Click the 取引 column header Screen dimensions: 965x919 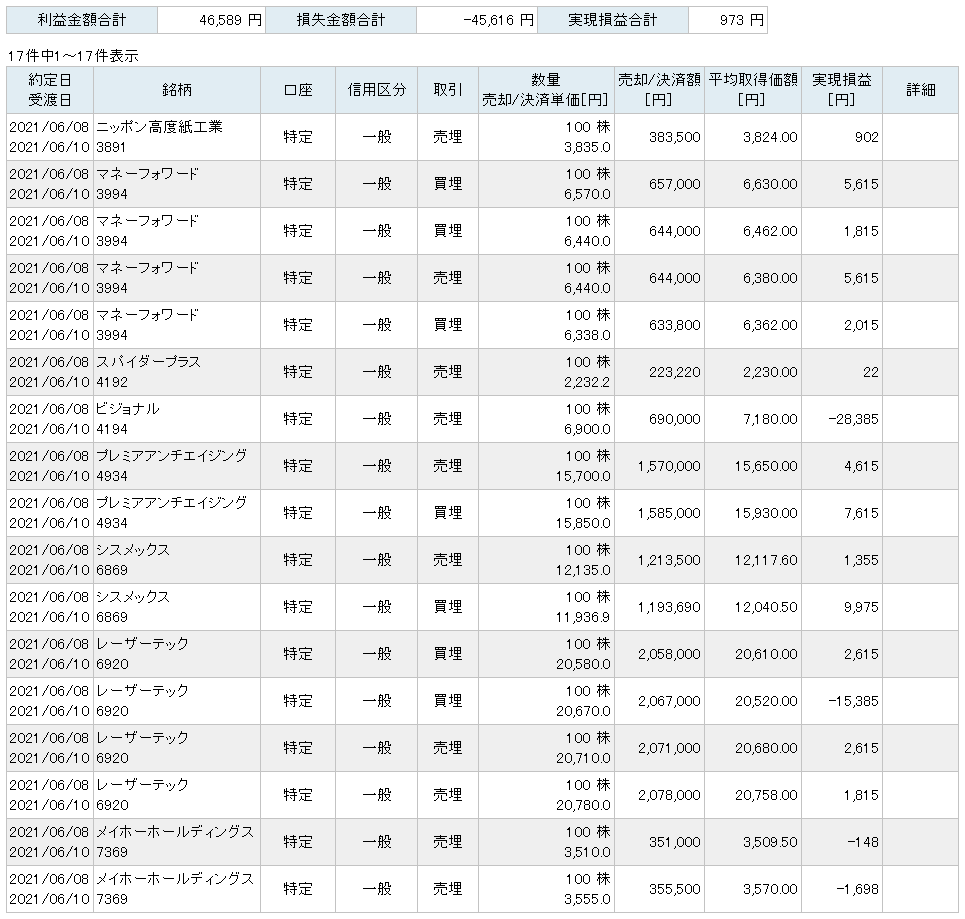tap(448, 90)
